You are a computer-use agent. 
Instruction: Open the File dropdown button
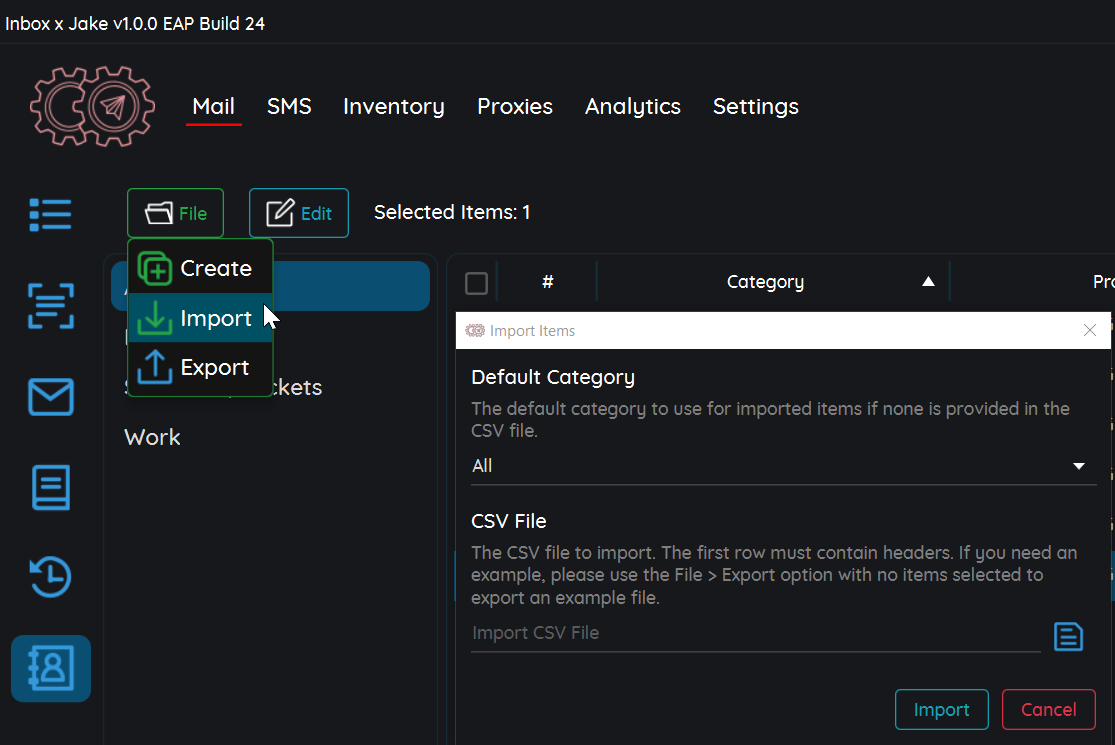click(x=175, y=213)
